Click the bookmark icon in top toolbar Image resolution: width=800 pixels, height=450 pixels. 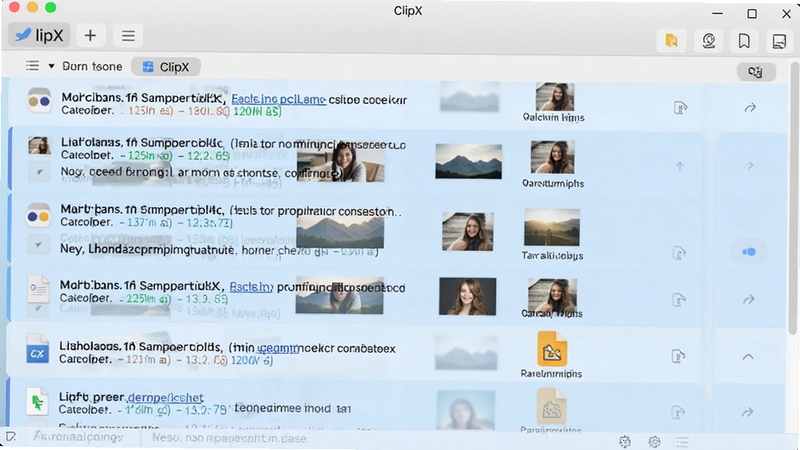coord(744,40)
